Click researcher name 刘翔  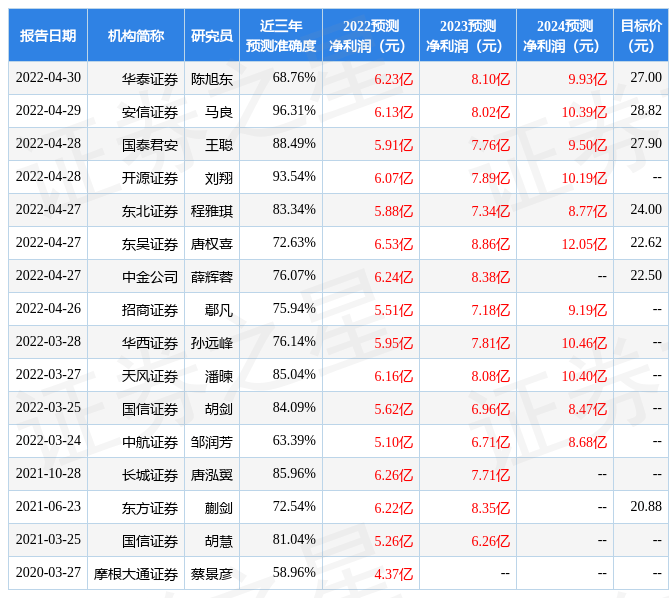coord(219,178)
